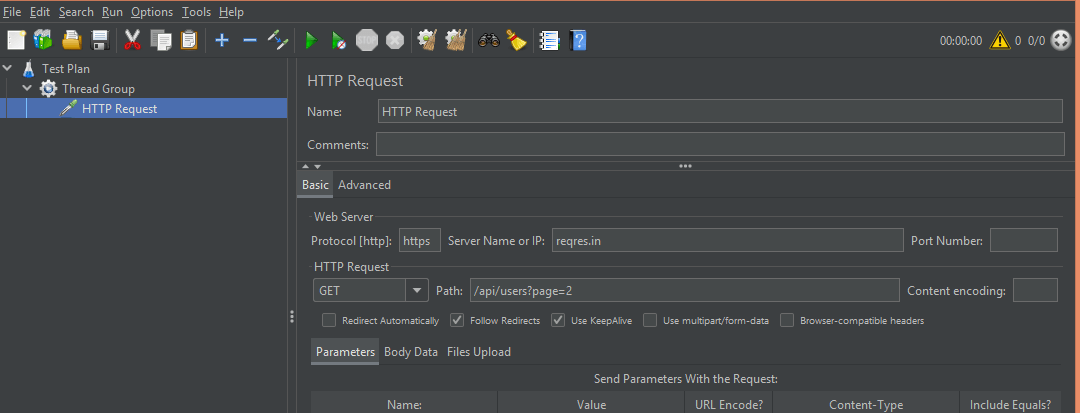Image resolution: width=1080 pixels, height=413 pixels.
Task: Open the Edit menu
Action: [x=40, y=12]
